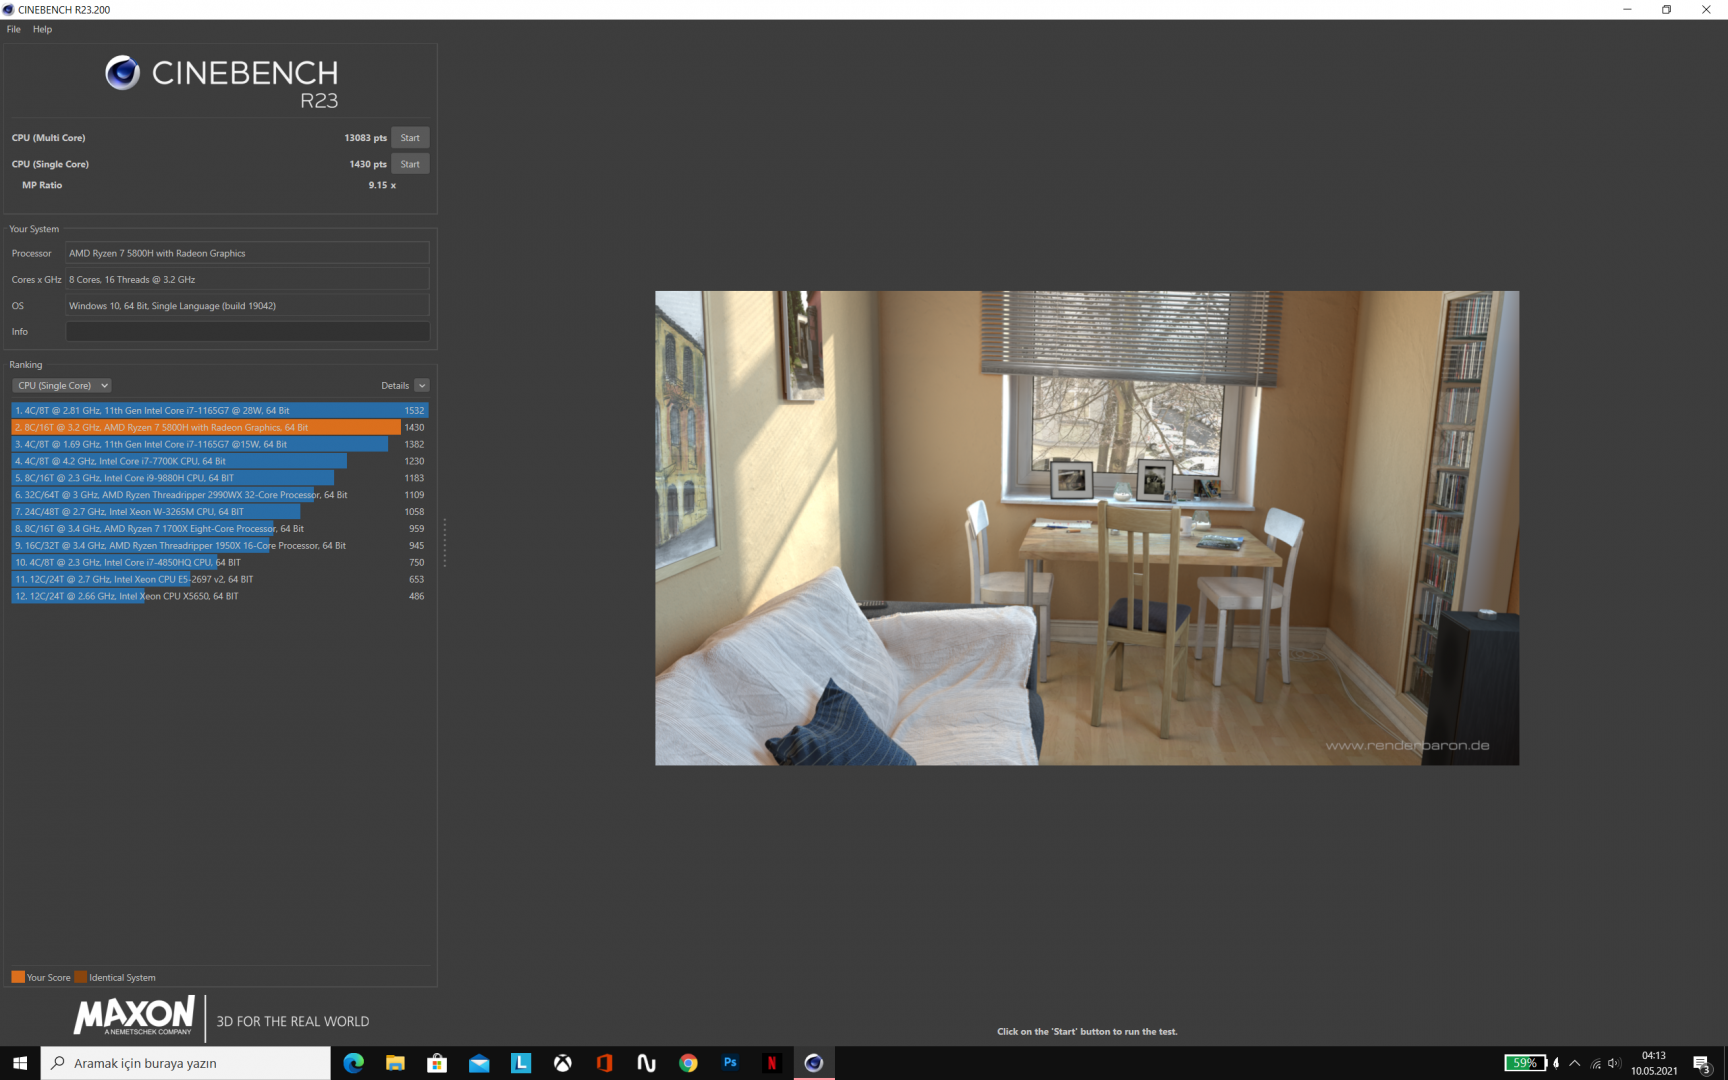Select the Ryzen 7 1700X ranking row
Image resolution: width=1728 pixels, height=1080 pixels.
[x=220, y=529]
